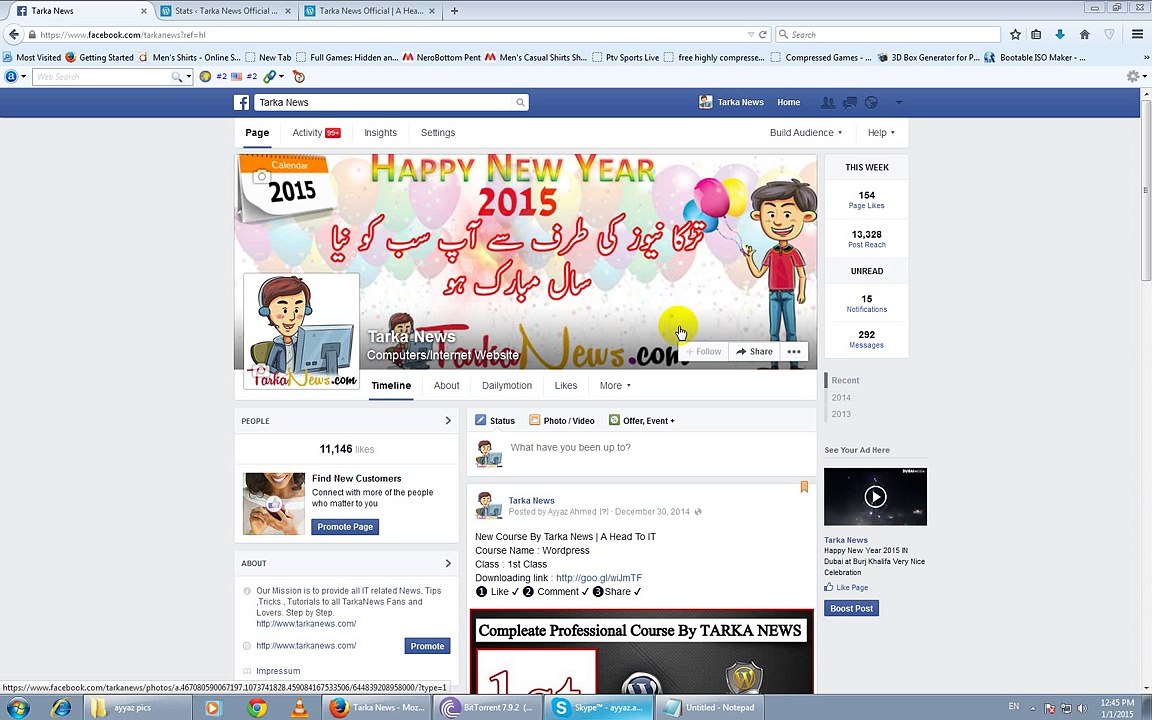Click the Follow button on cover
This screenshot has width=1152, height=720.
coord(704,352)
